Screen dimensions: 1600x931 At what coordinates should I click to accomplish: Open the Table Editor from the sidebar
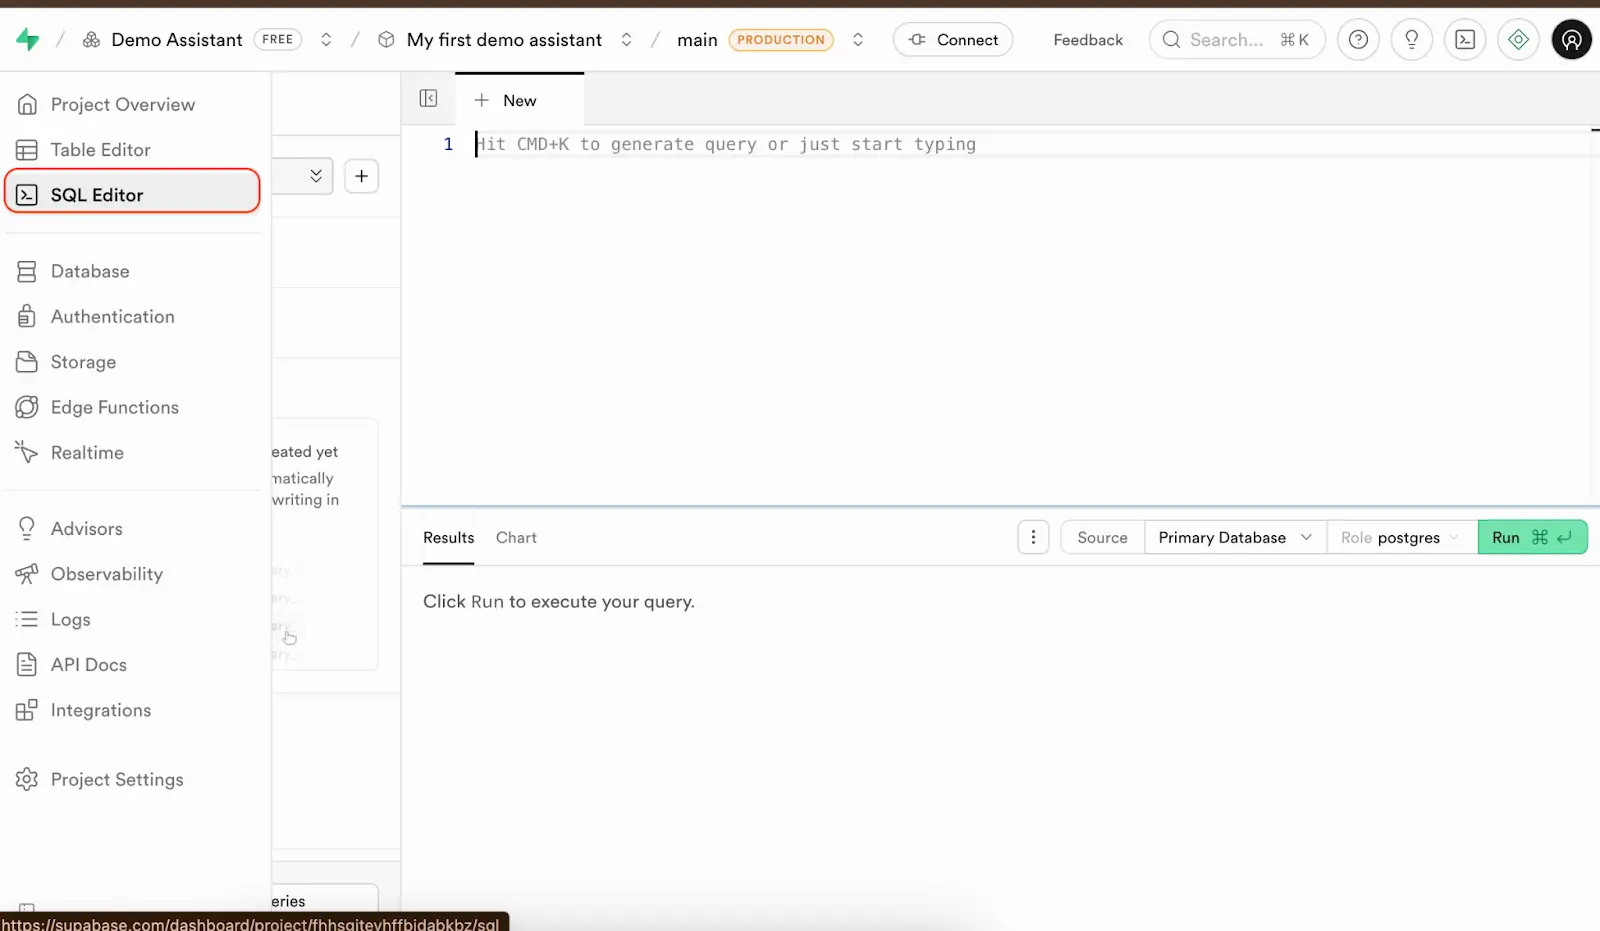(x=100, y=149)
